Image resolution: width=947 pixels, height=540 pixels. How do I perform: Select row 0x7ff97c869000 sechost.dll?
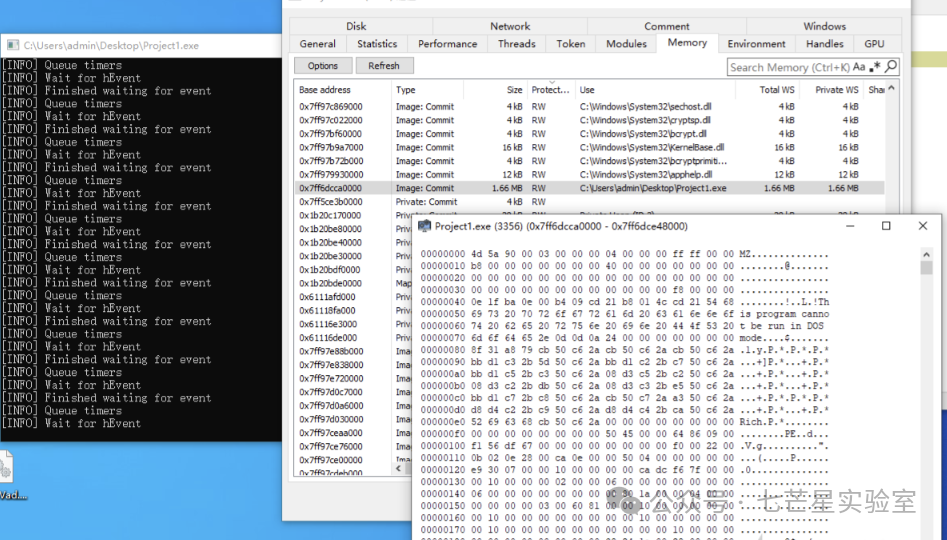[589, 106]
